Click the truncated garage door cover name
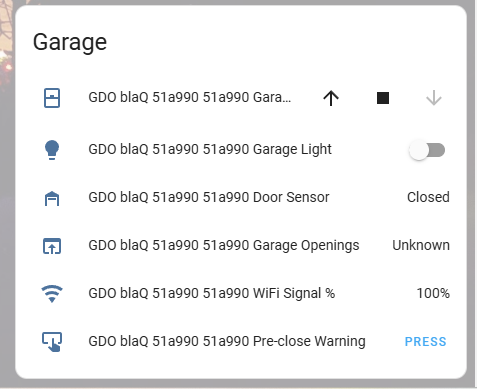The width and height of the screenshot is (477, 389). coord(190,98)
